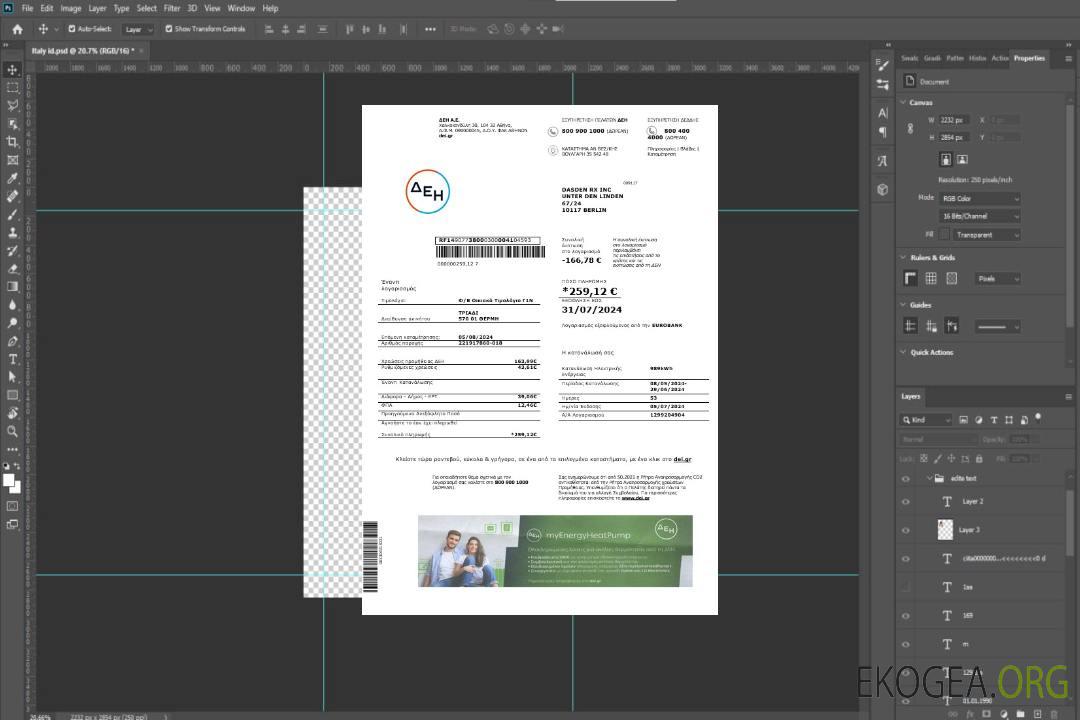The height and width of the screenshot is (720, 1080).
Task: Select the Lasso tool
Action: 12,105
